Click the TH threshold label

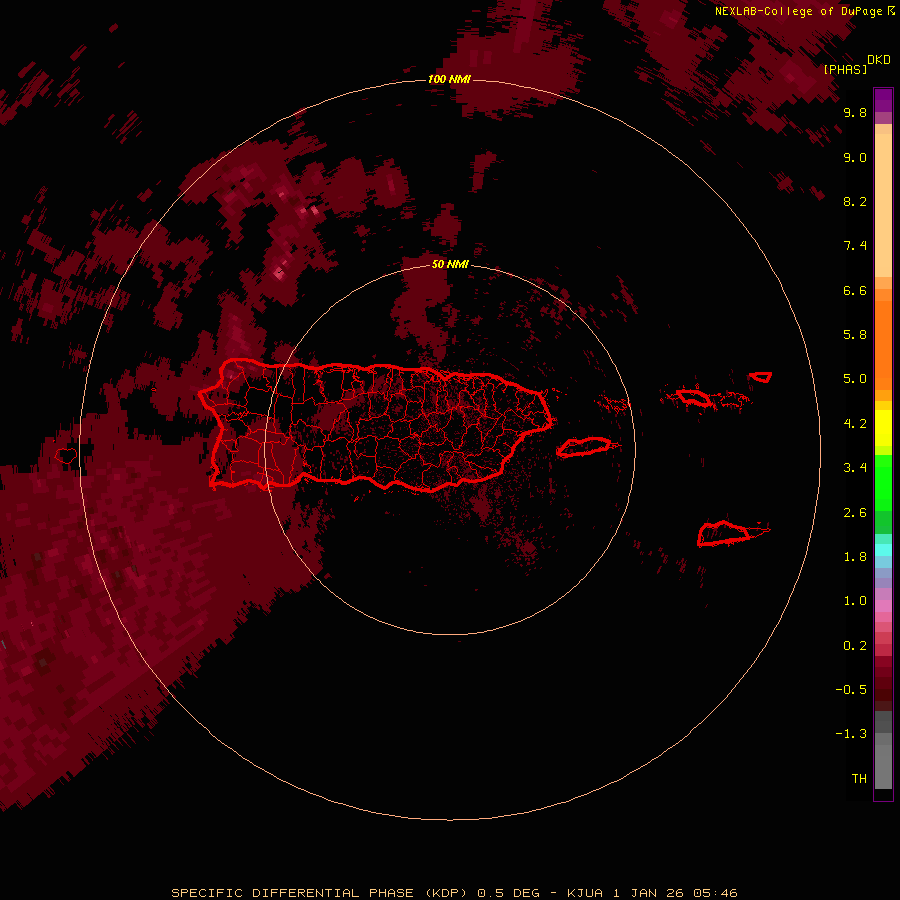[859, 779]
